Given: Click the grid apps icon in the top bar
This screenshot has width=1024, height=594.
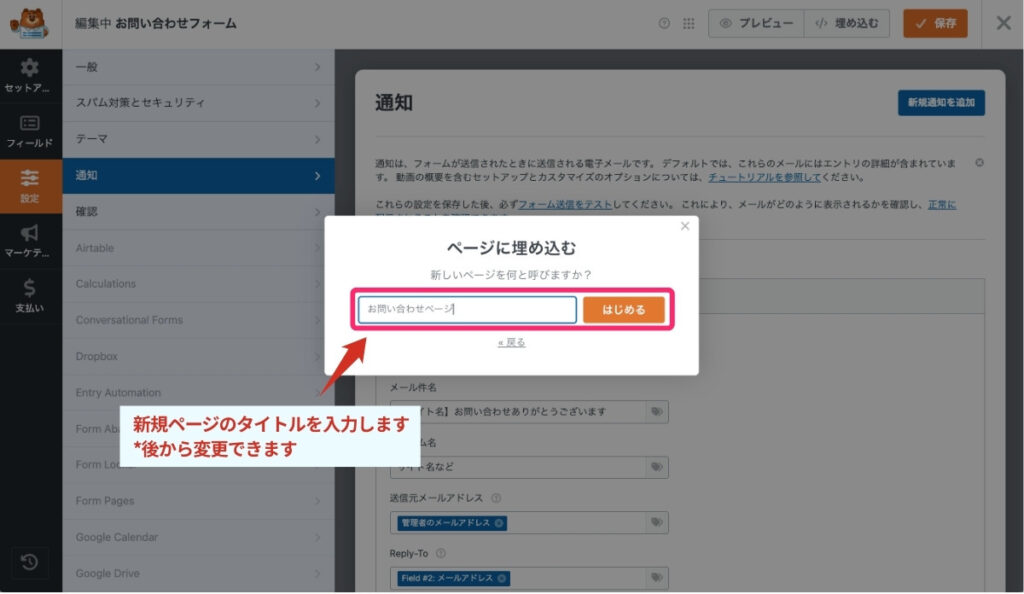Looking at the screenshot, I should pyautogui.click(x=687, y=23).
